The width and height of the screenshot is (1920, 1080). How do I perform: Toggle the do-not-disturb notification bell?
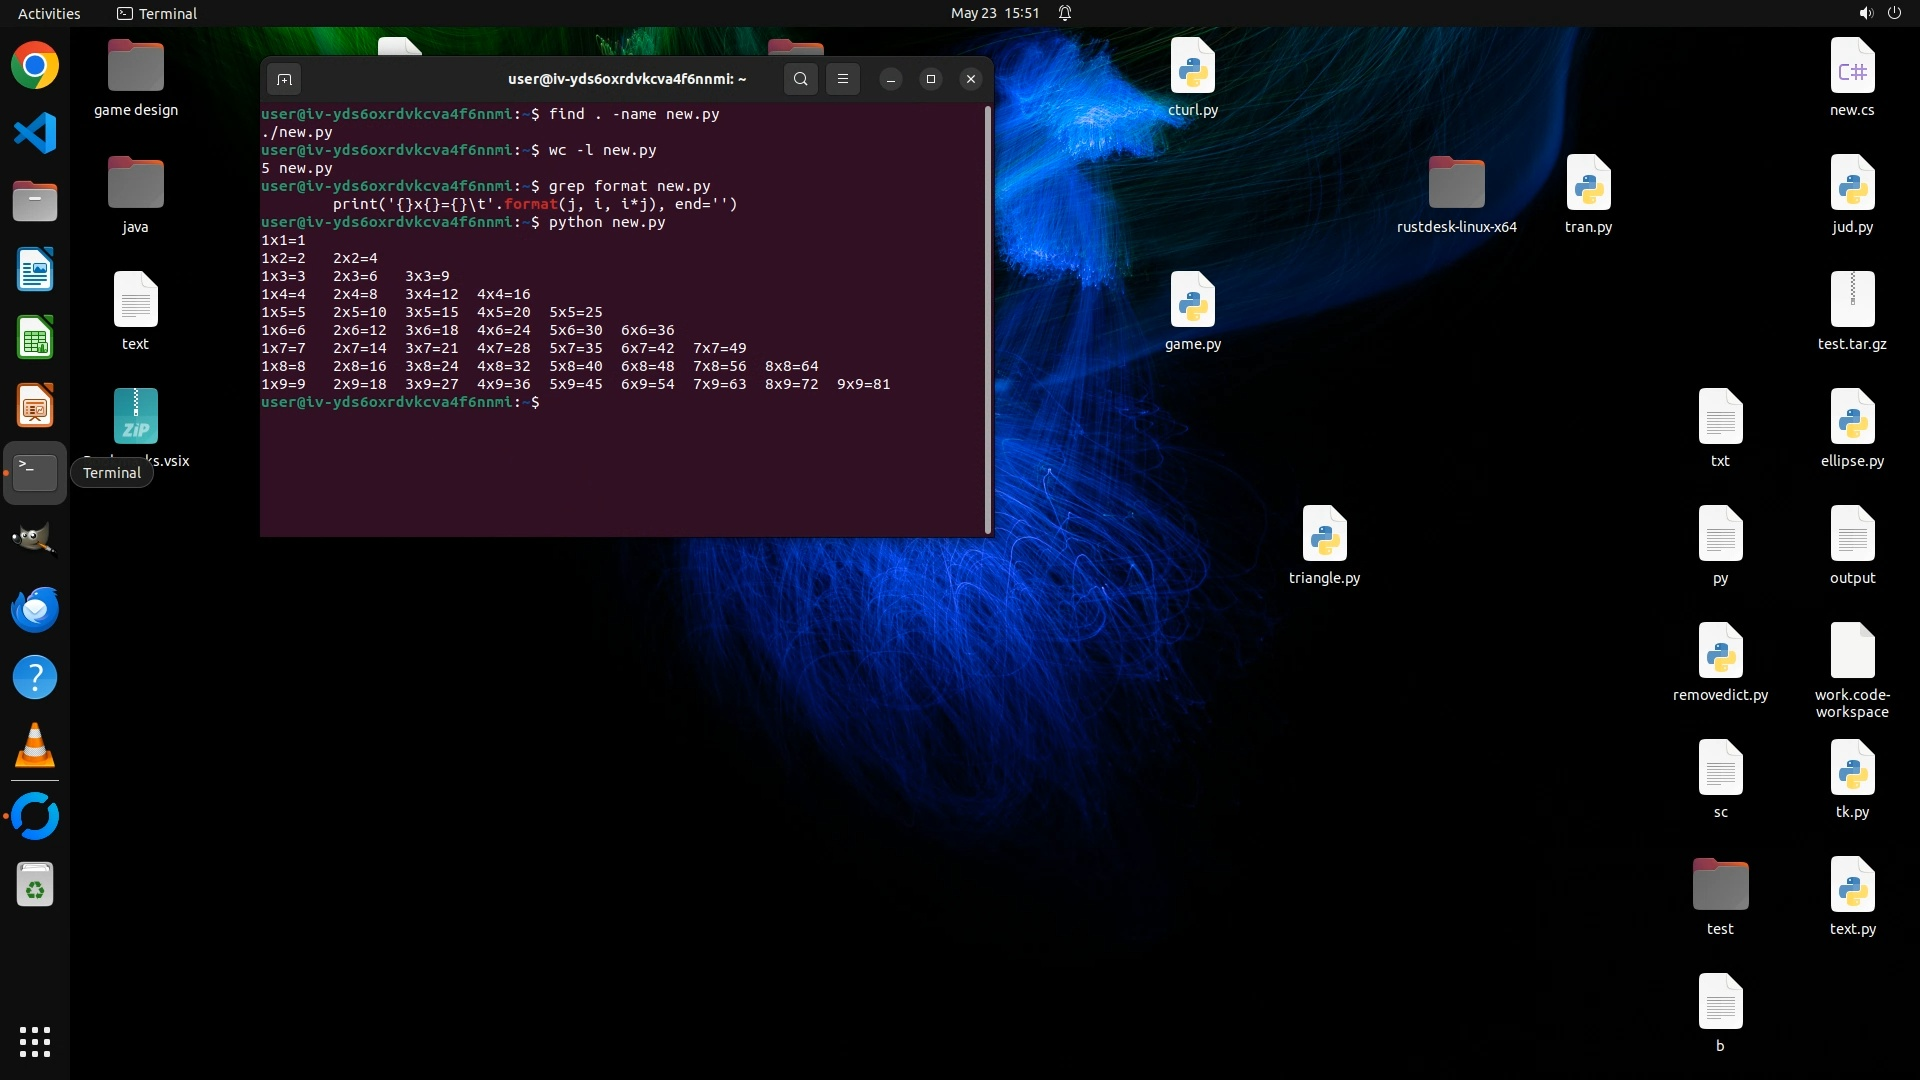point(1065,13)
